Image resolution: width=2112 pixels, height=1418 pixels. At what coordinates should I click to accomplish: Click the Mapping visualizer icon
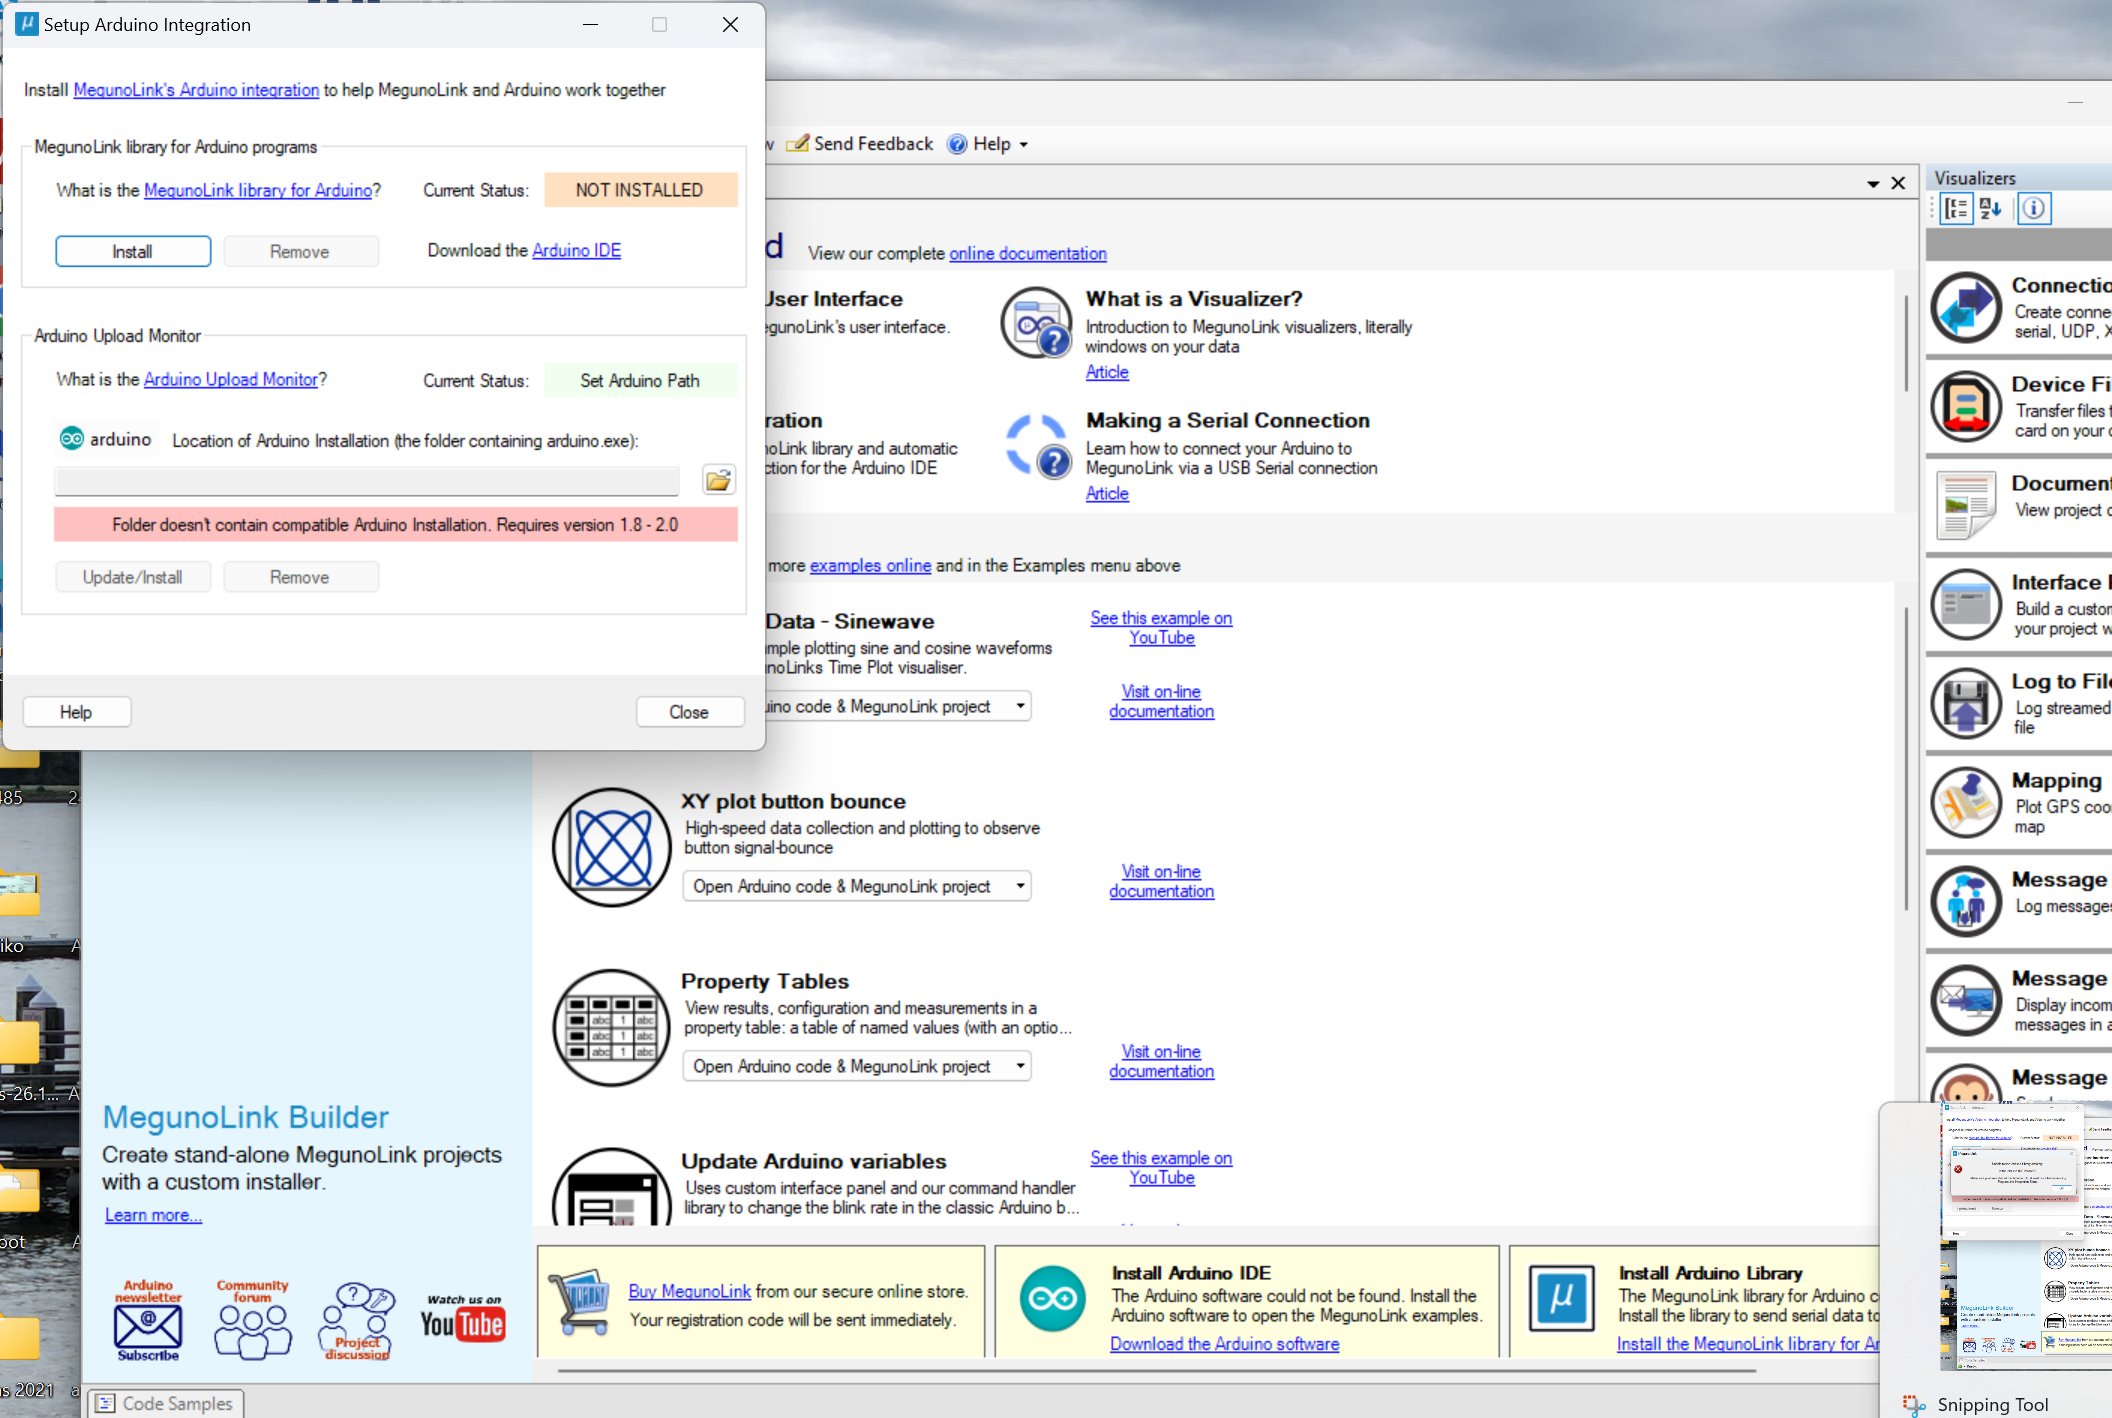click(x=1965, y=803)
